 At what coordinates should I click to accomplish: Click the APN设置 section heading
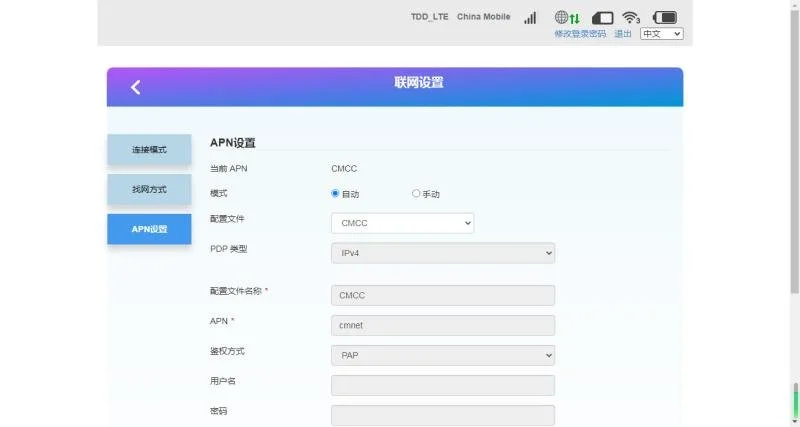click(233, 143)
